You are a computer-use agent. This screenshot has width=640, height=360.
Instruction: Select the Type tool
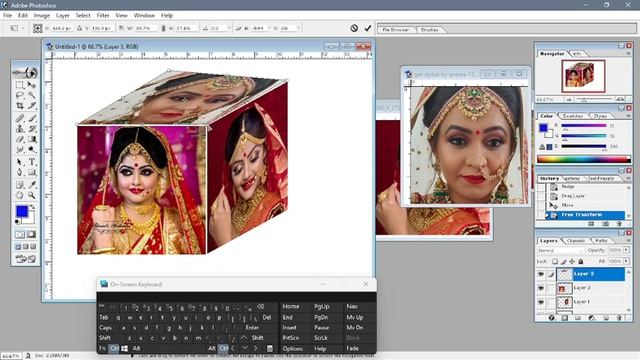(31, 162)
